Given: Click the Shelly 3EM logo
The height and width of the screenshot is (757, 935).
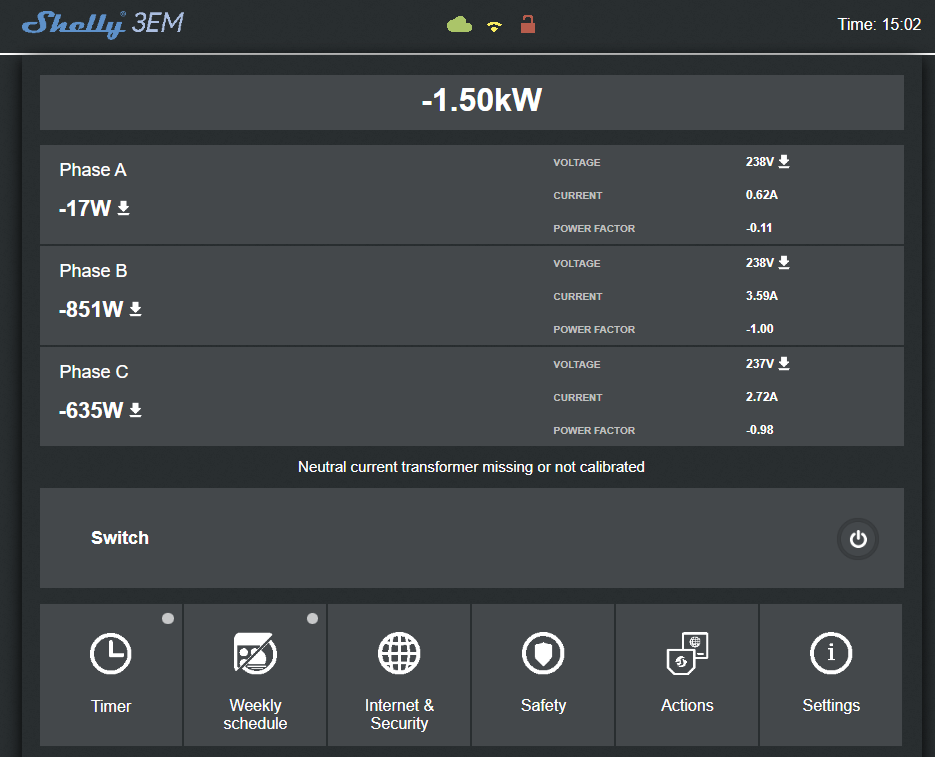Looking at the screenshot, I should 103,24.
